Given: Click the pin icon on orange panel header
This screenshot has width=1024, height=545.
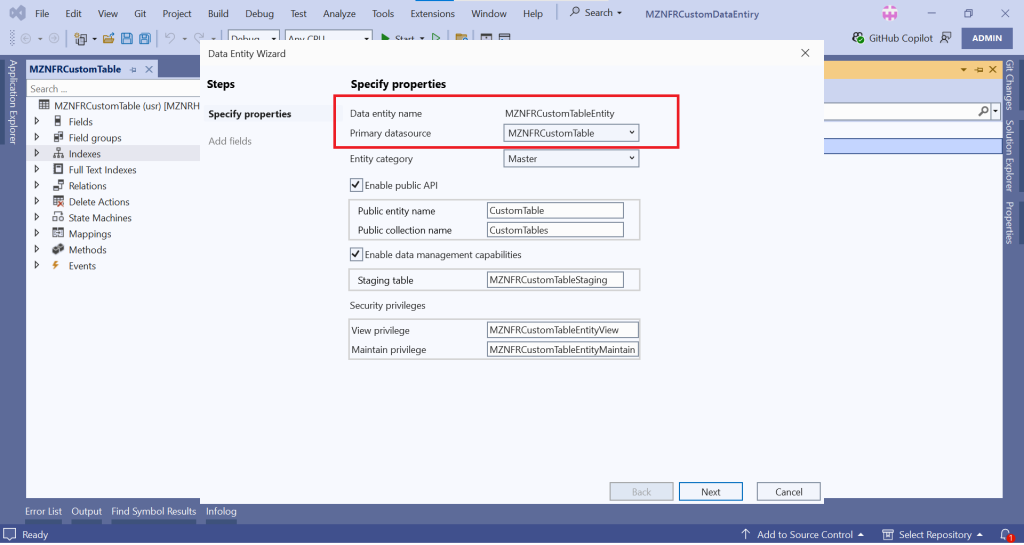Looking at the screenshot, I should (x=978, y=69).
